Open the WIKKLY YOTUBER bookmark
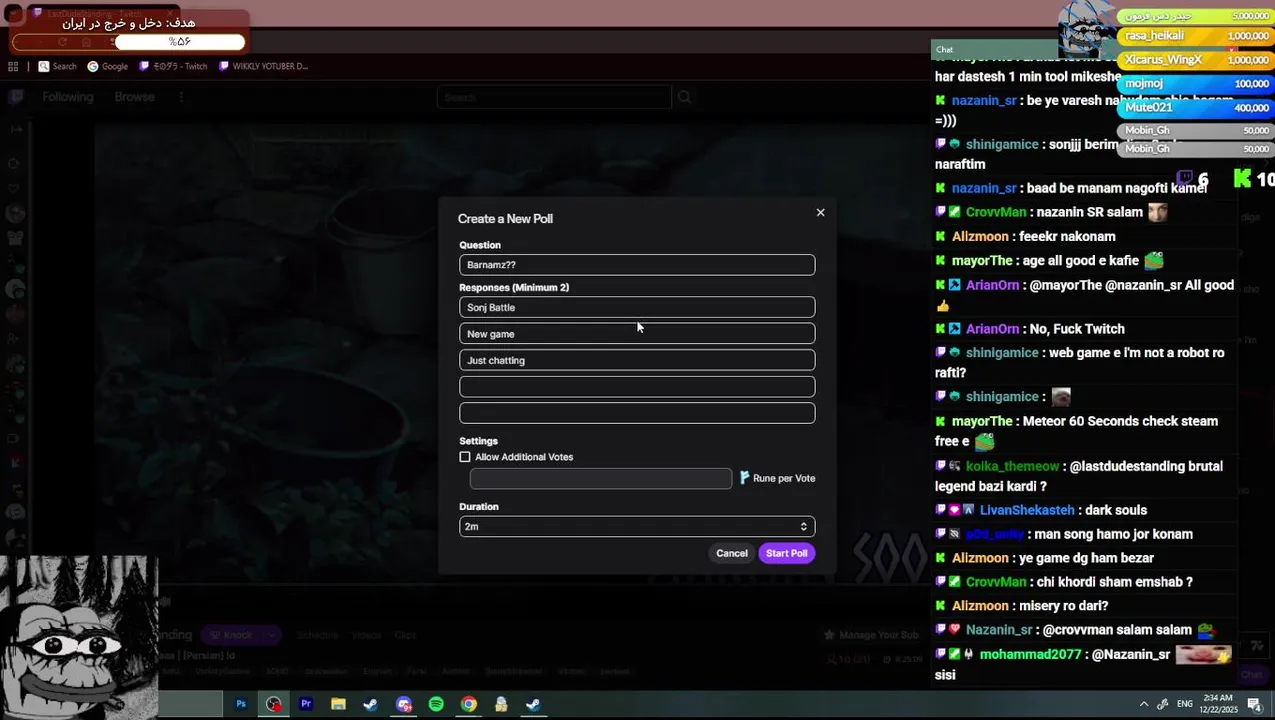 [x=263, y=66]
